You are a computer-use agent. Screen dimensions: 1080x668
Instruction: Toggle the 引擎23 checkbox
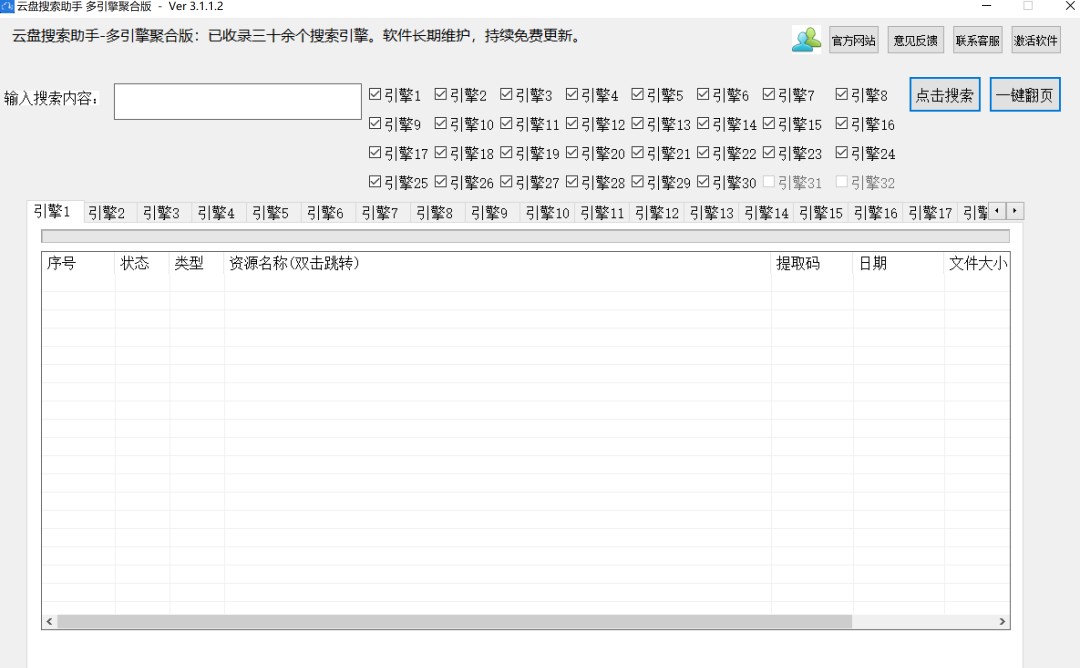(769, 152)
